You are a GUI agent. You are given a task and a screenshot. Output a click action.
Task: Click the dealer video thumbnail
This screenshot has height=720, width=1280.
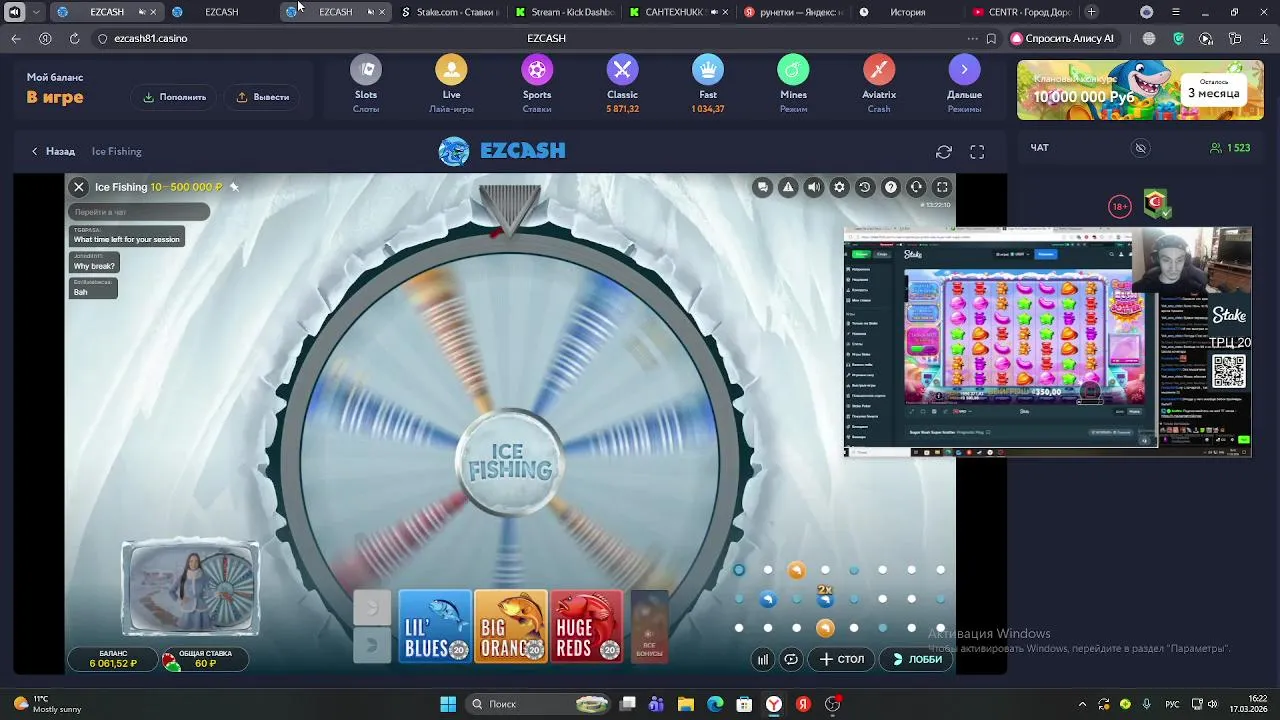click(191, 589)
